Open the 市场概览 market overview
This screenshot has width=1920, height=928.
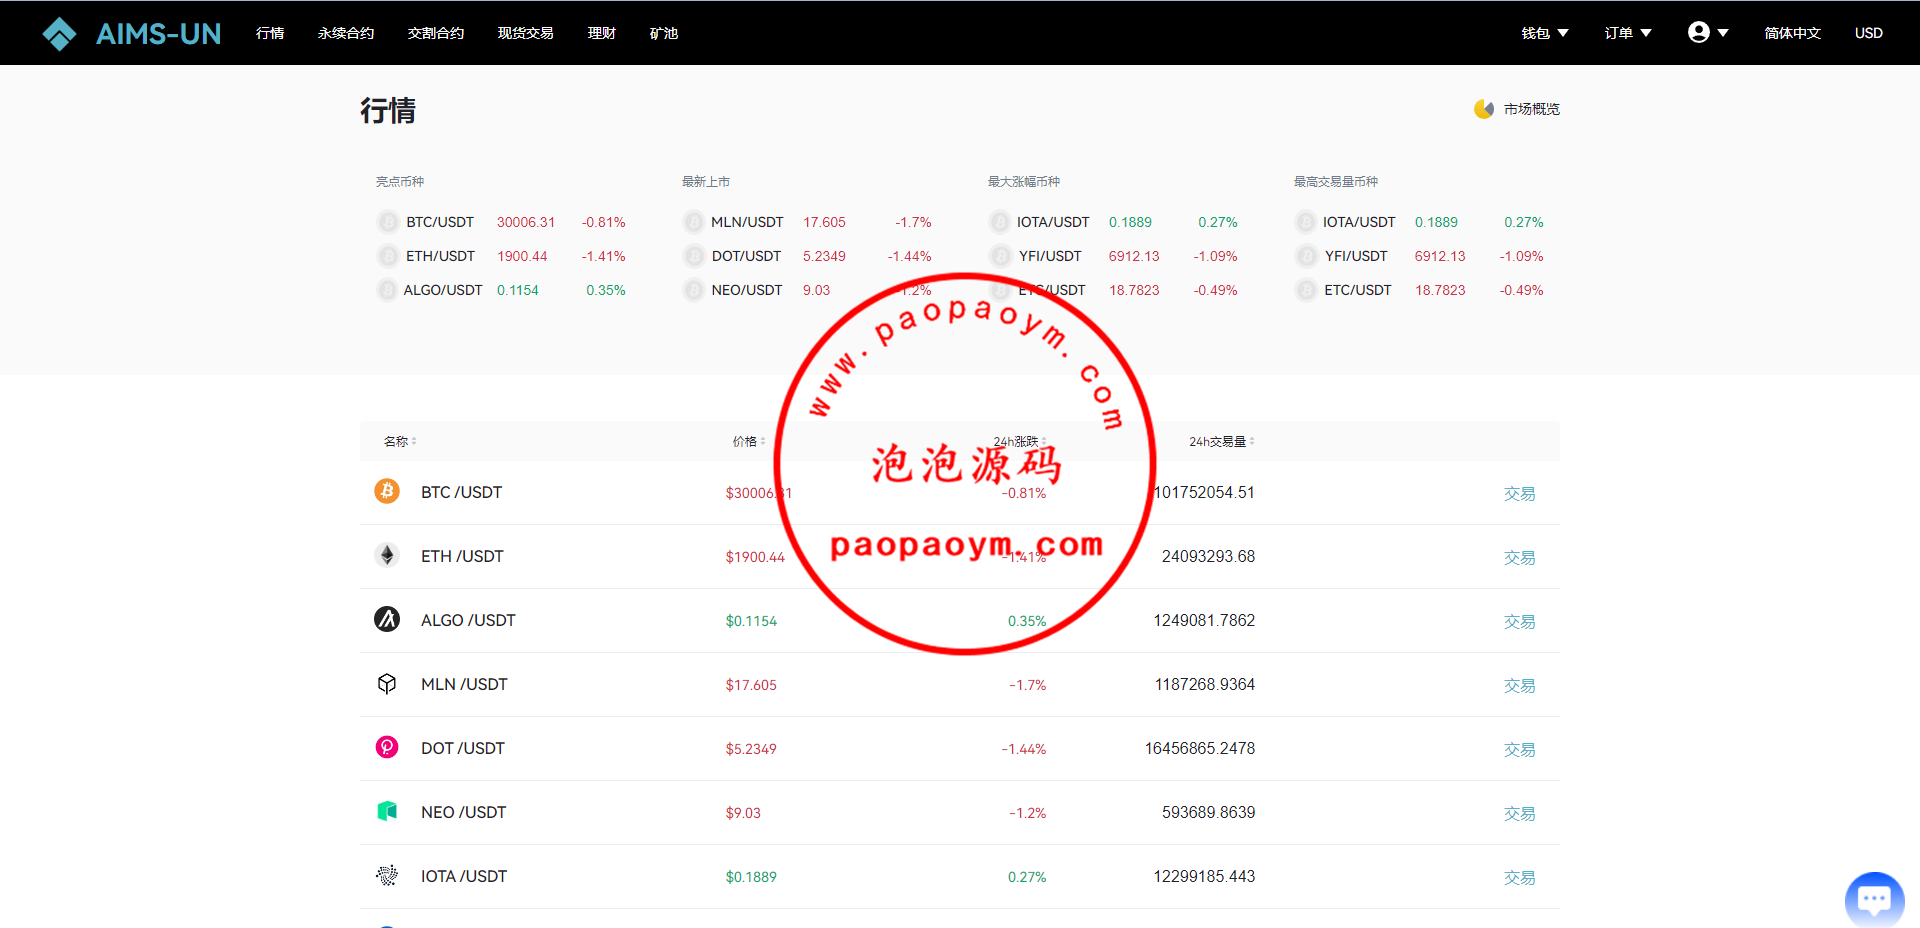tap(1518, 109)
